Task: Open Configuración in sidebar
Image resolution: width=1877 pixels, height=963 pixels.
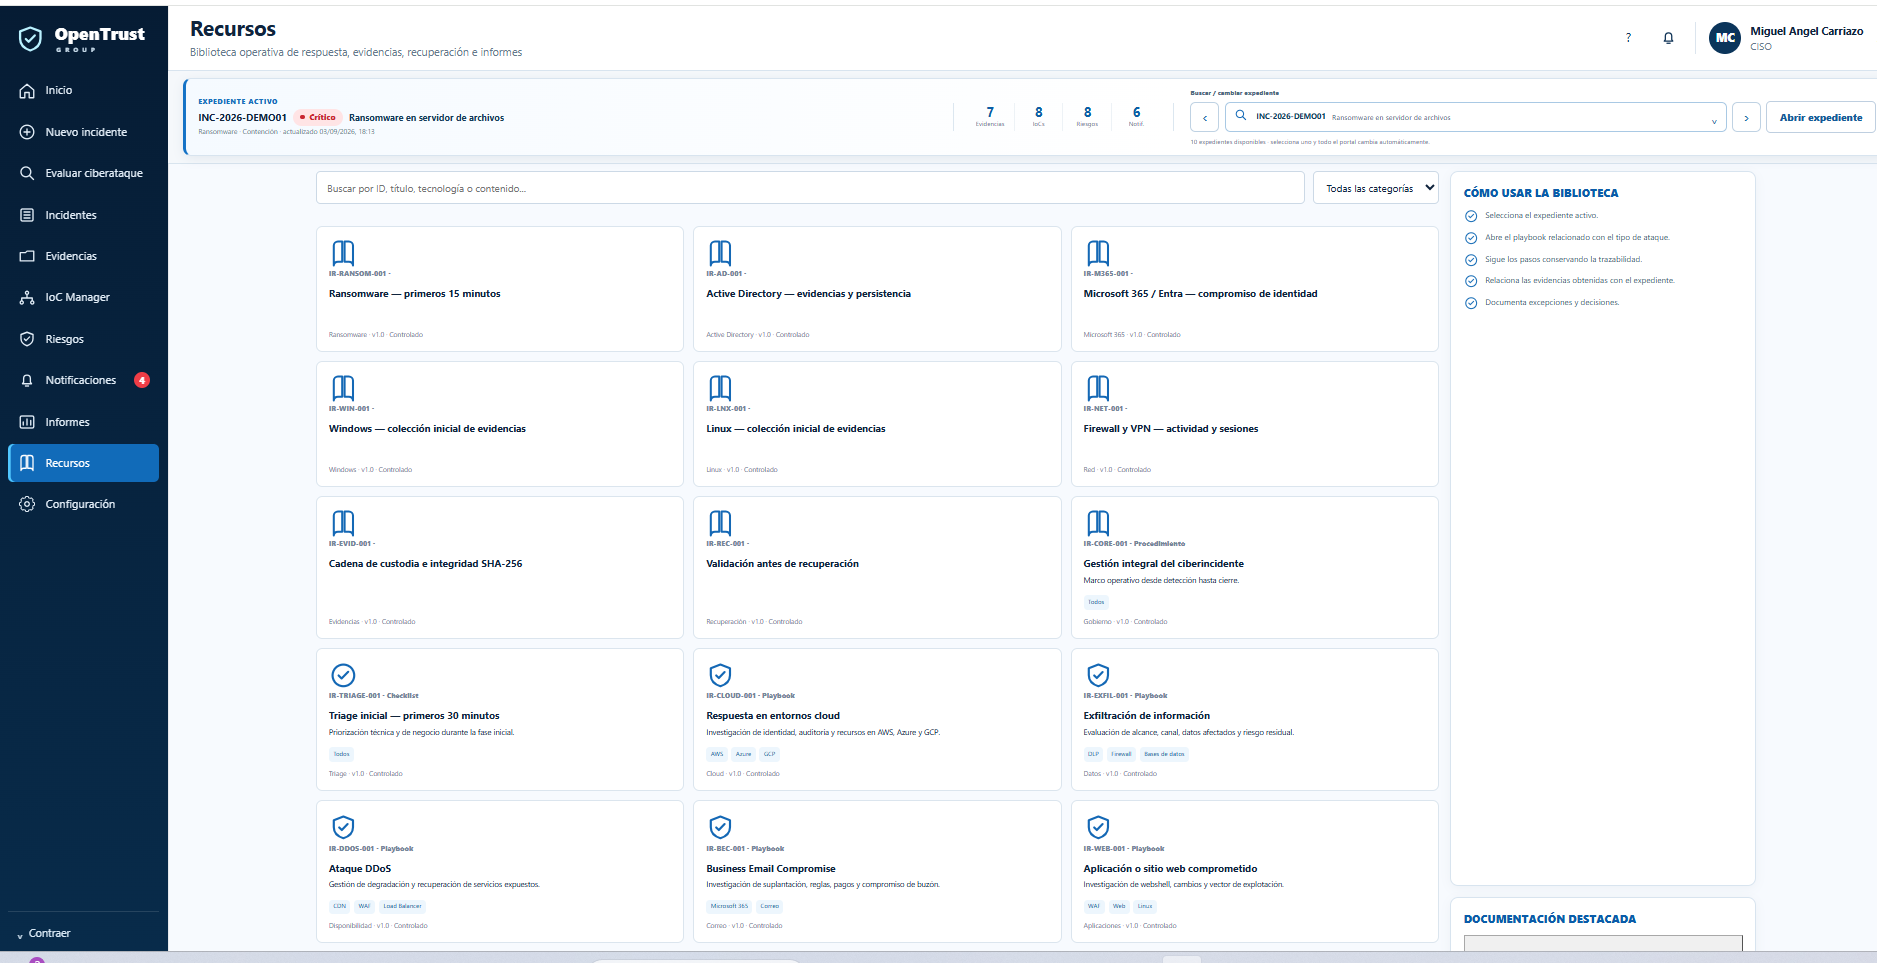Action: coord(83,504)
